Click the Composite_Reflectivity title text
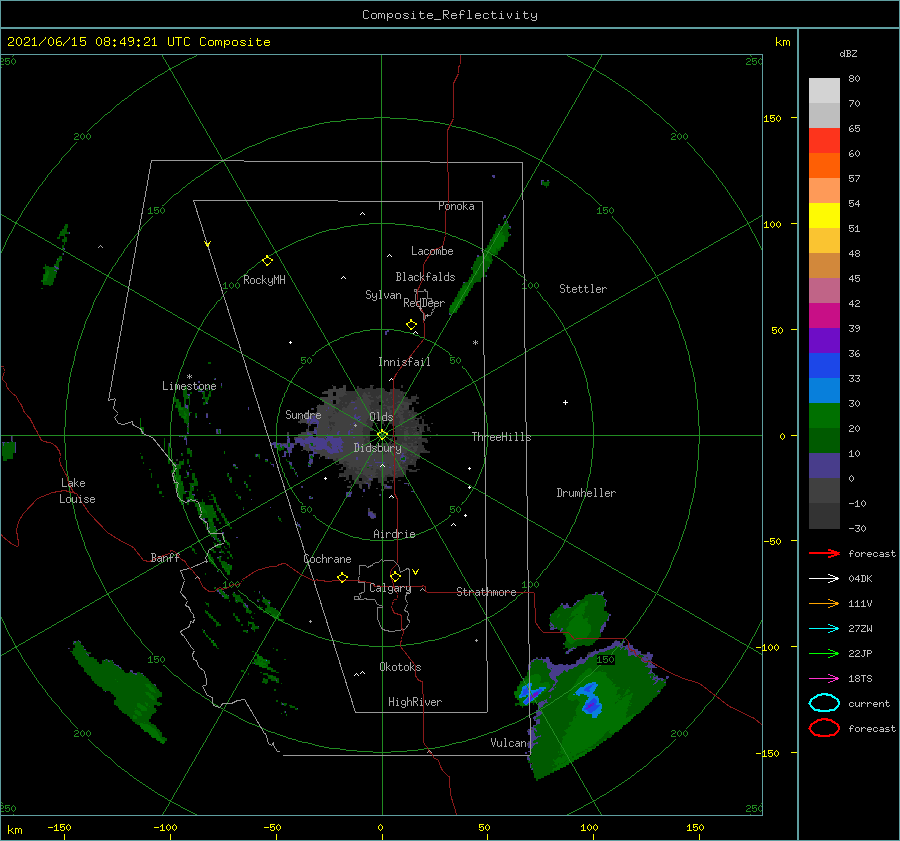The height and width of the screenshot is (841, 900). point(450,15)
